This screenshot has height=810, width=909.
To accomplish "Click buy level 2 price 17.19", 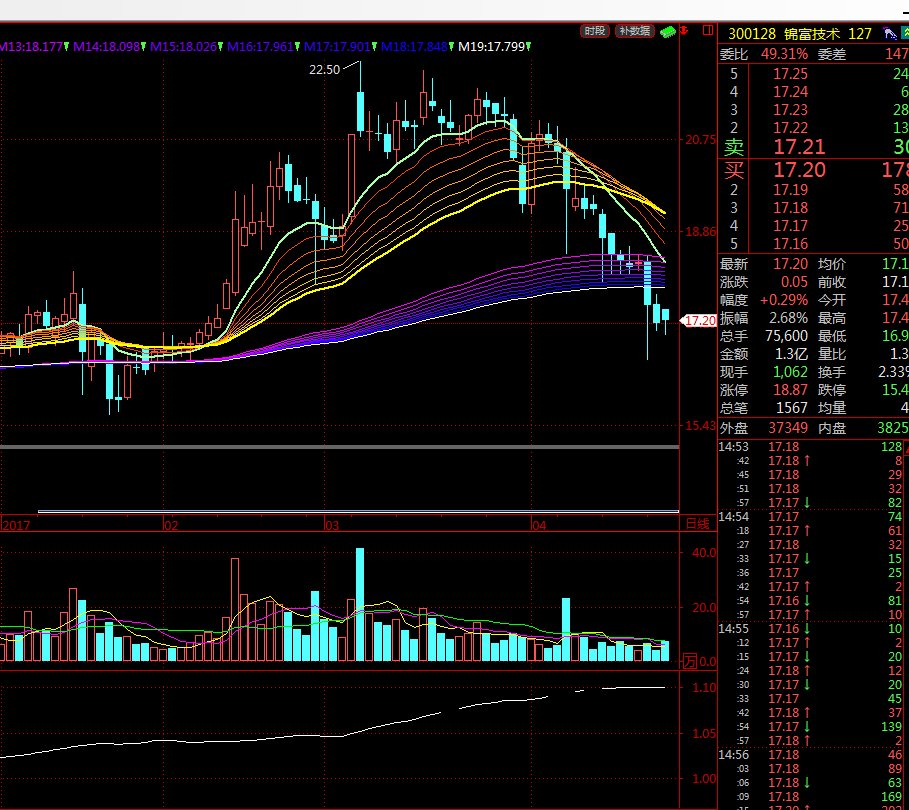I will tap(790, 190).
